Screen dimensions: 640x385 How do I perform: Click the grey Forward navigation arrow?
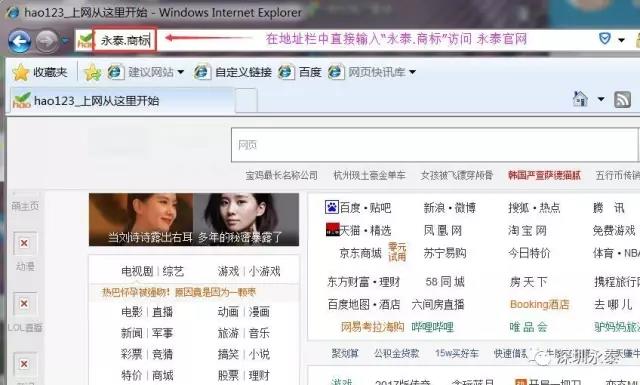click(46, 41)
